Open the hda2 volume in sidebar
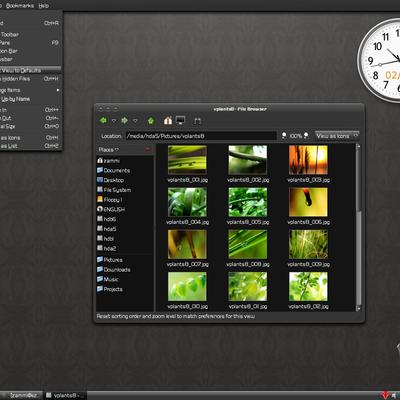The height and width of the screenshot is (400, 400). pyautogui.click(x=125, y=248)
